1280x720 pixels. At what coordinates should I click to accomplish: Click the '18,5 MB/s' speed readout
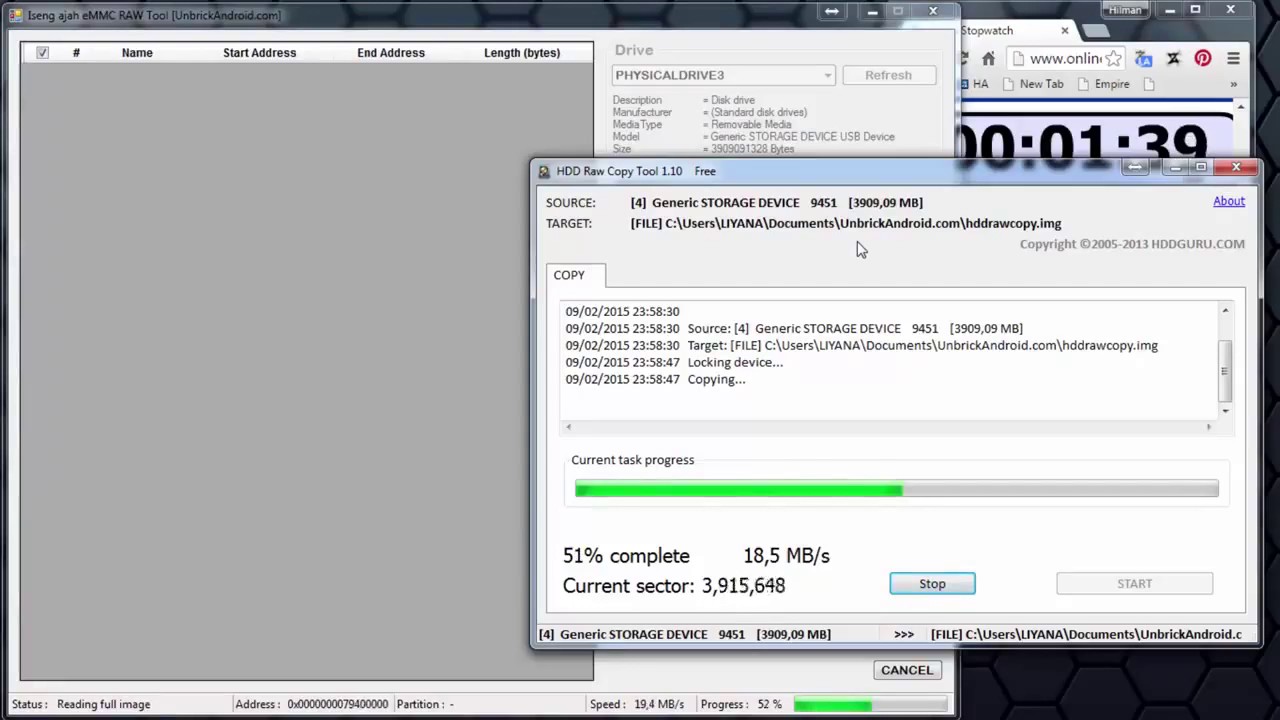point(786,556)
